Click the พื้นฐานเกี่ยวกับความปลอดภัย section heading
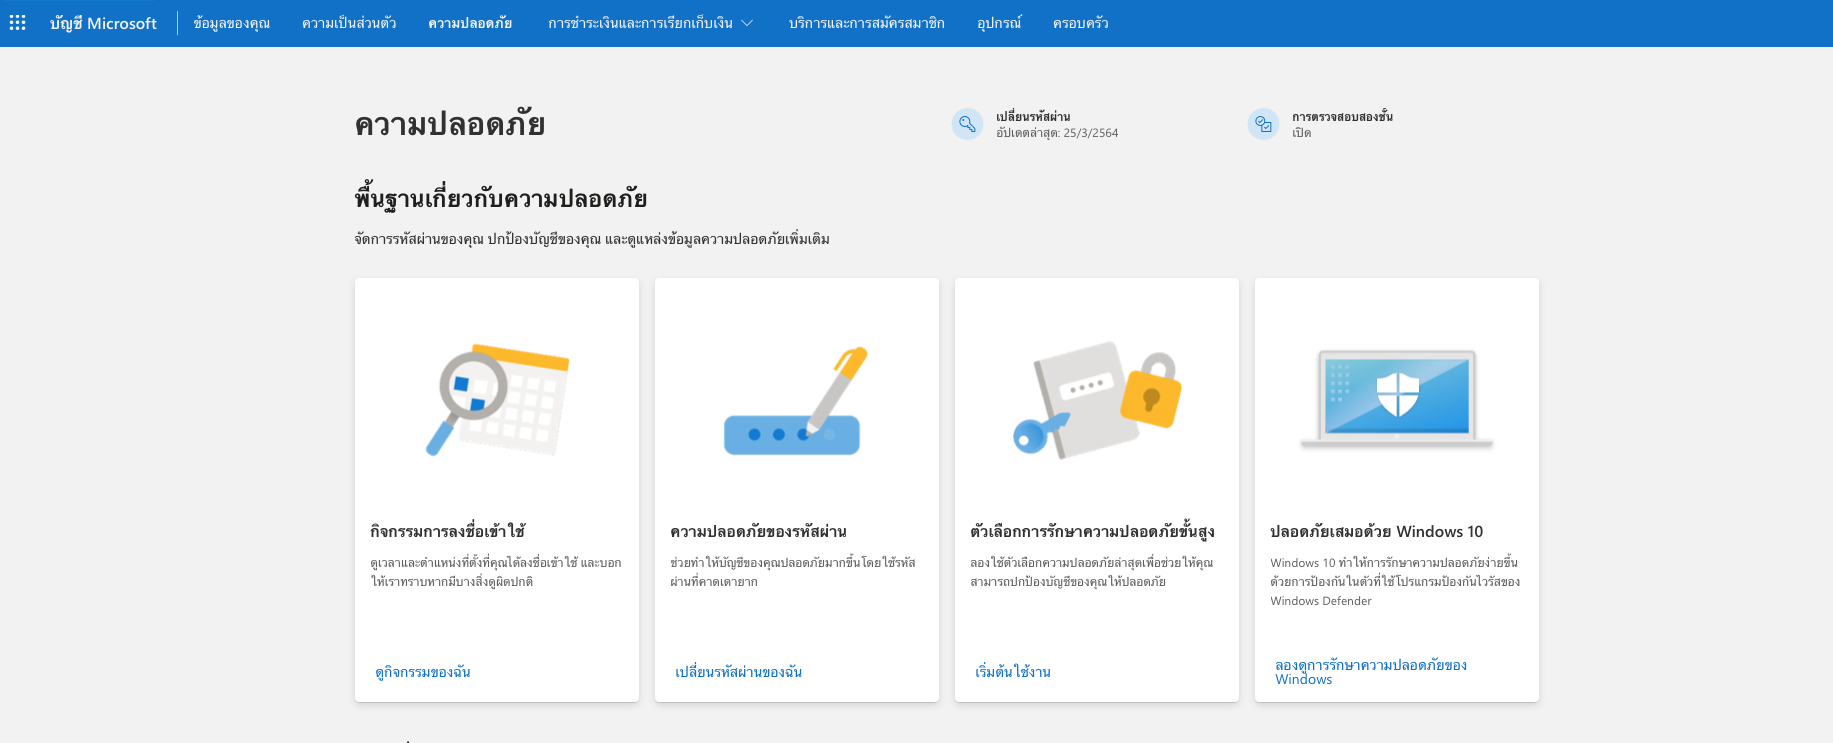The image size is (1833, 743). [501, 199]
